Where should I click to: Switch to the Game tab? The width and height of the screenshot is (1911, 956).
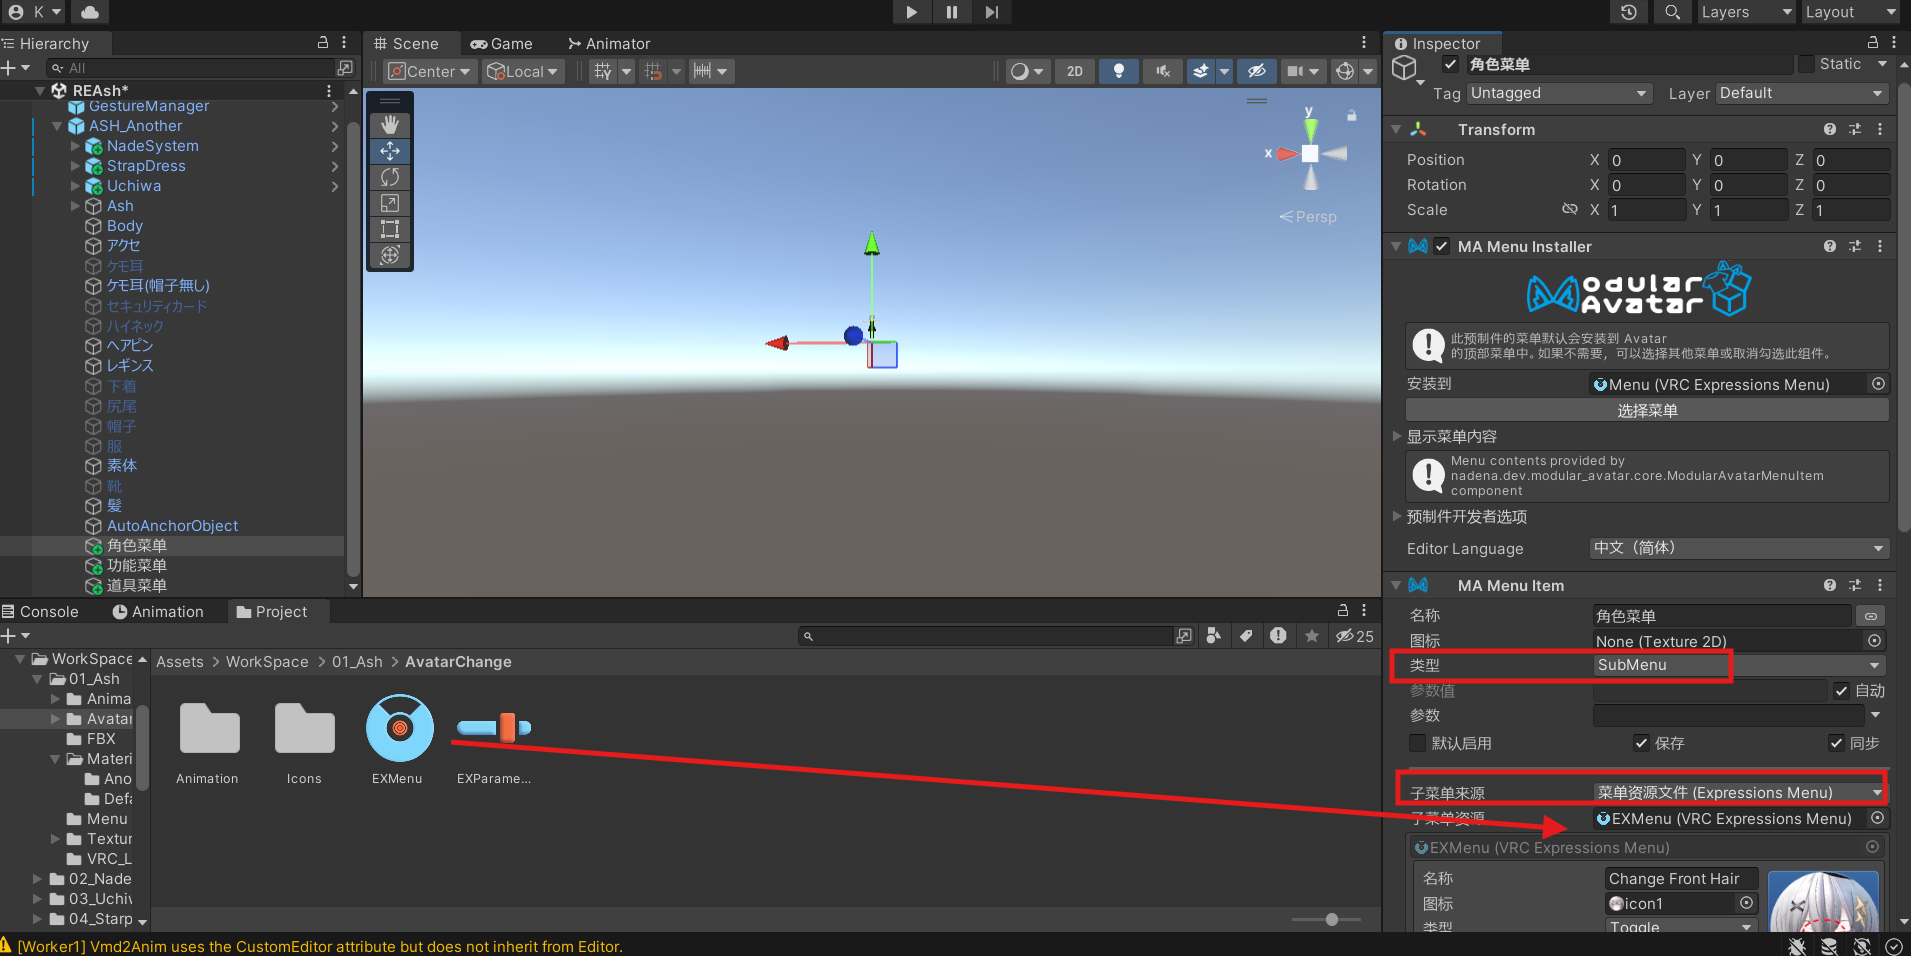pos(502,44)
